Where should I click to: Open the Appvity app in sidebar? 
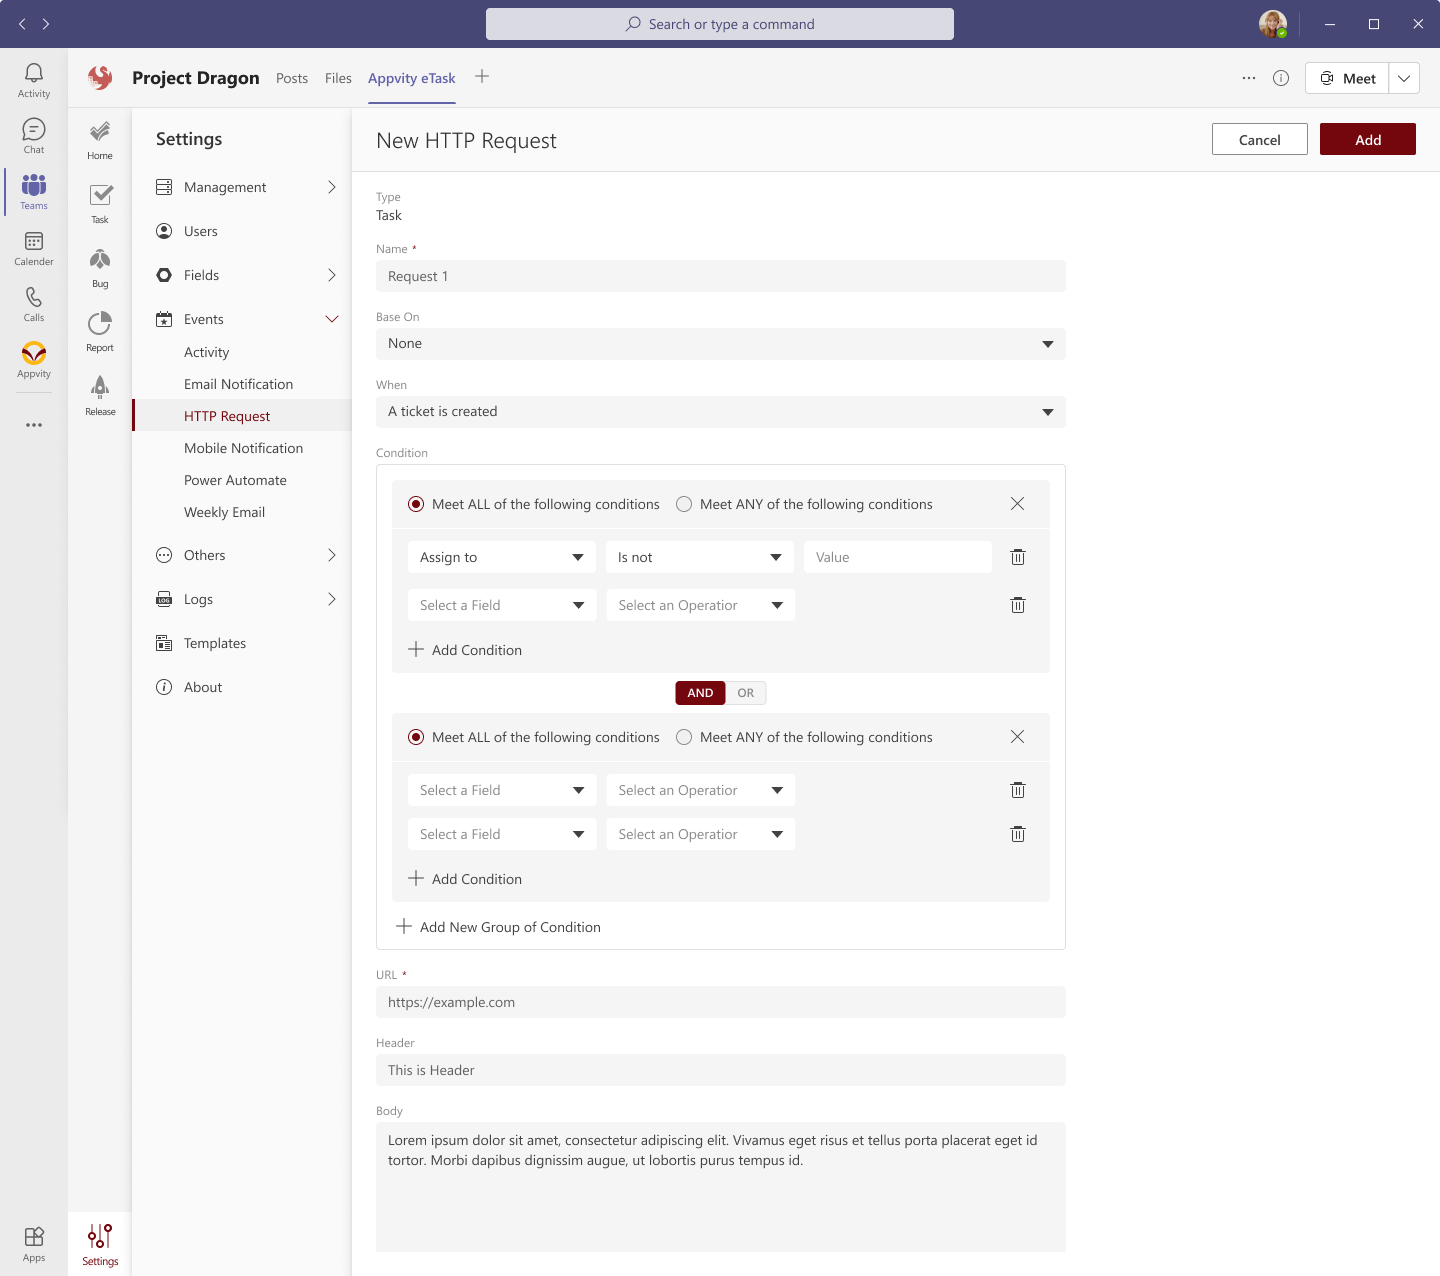coord(34,359)
